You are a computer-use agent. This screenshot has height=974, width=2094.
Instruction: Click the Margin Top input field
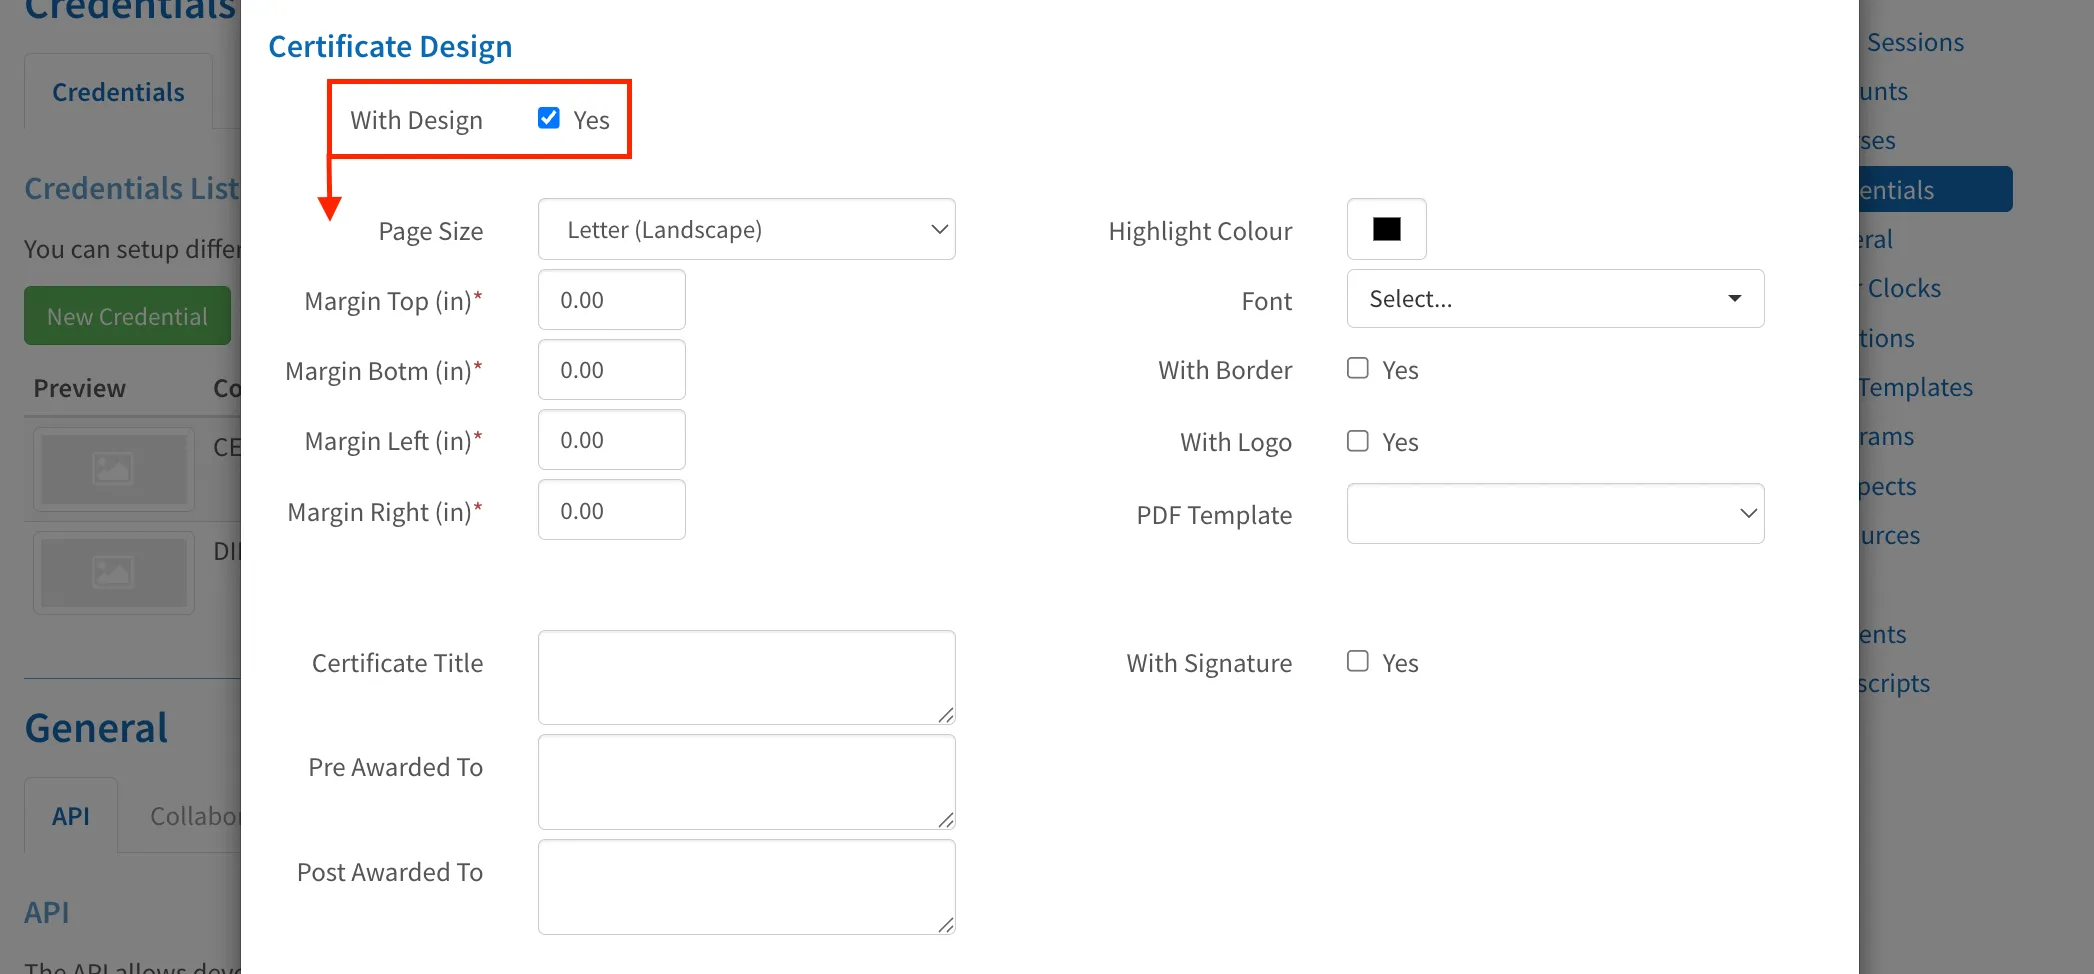coord(612,299)
